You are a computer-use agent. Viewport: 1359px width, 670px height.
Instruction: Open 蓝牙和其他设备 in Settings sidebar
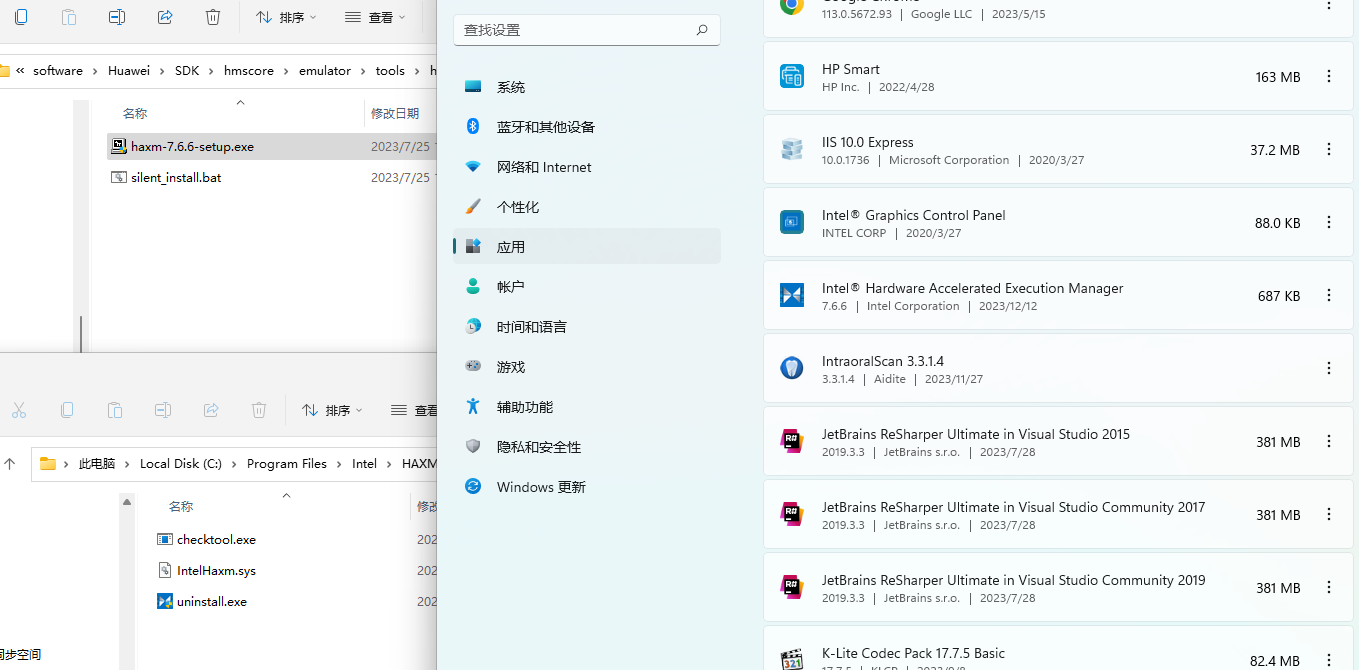tap(587, 127)
